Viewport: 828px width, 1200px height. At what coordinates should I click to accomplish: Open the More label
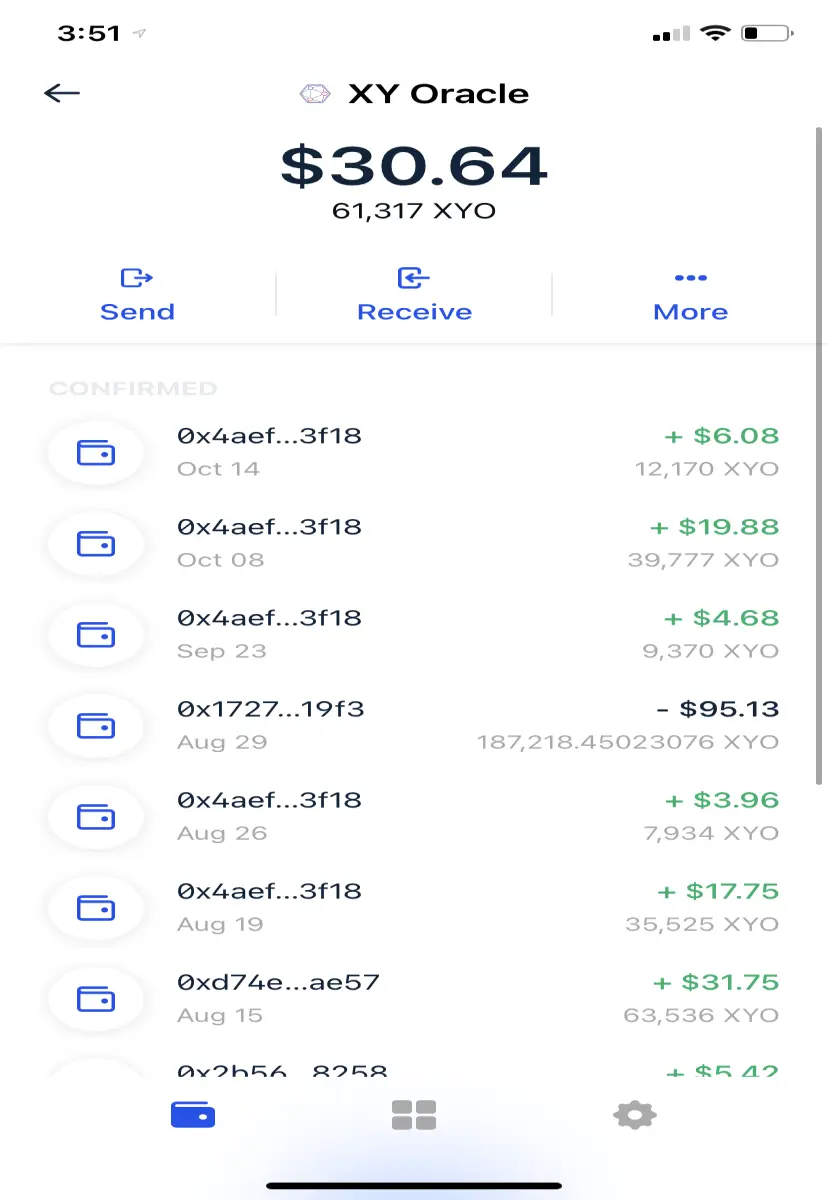(x=691, y=312)
